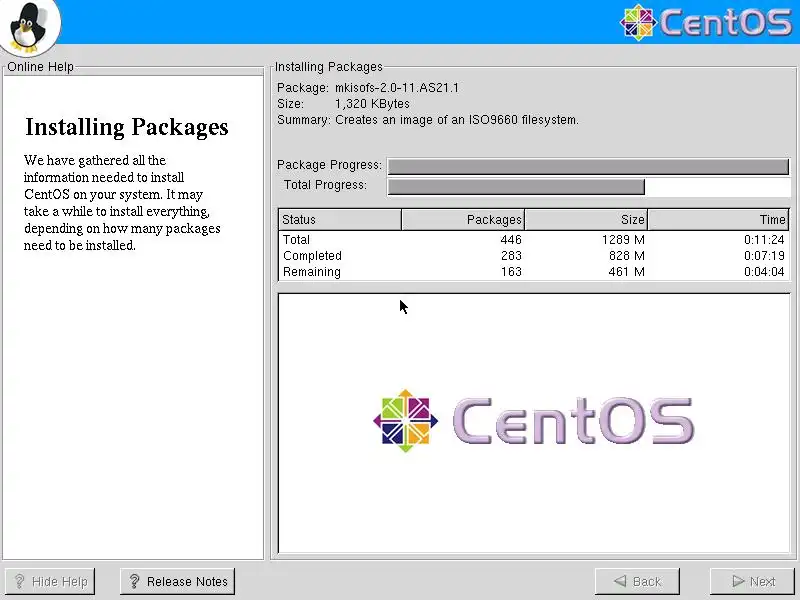Select the Size column header

[586, 219]
